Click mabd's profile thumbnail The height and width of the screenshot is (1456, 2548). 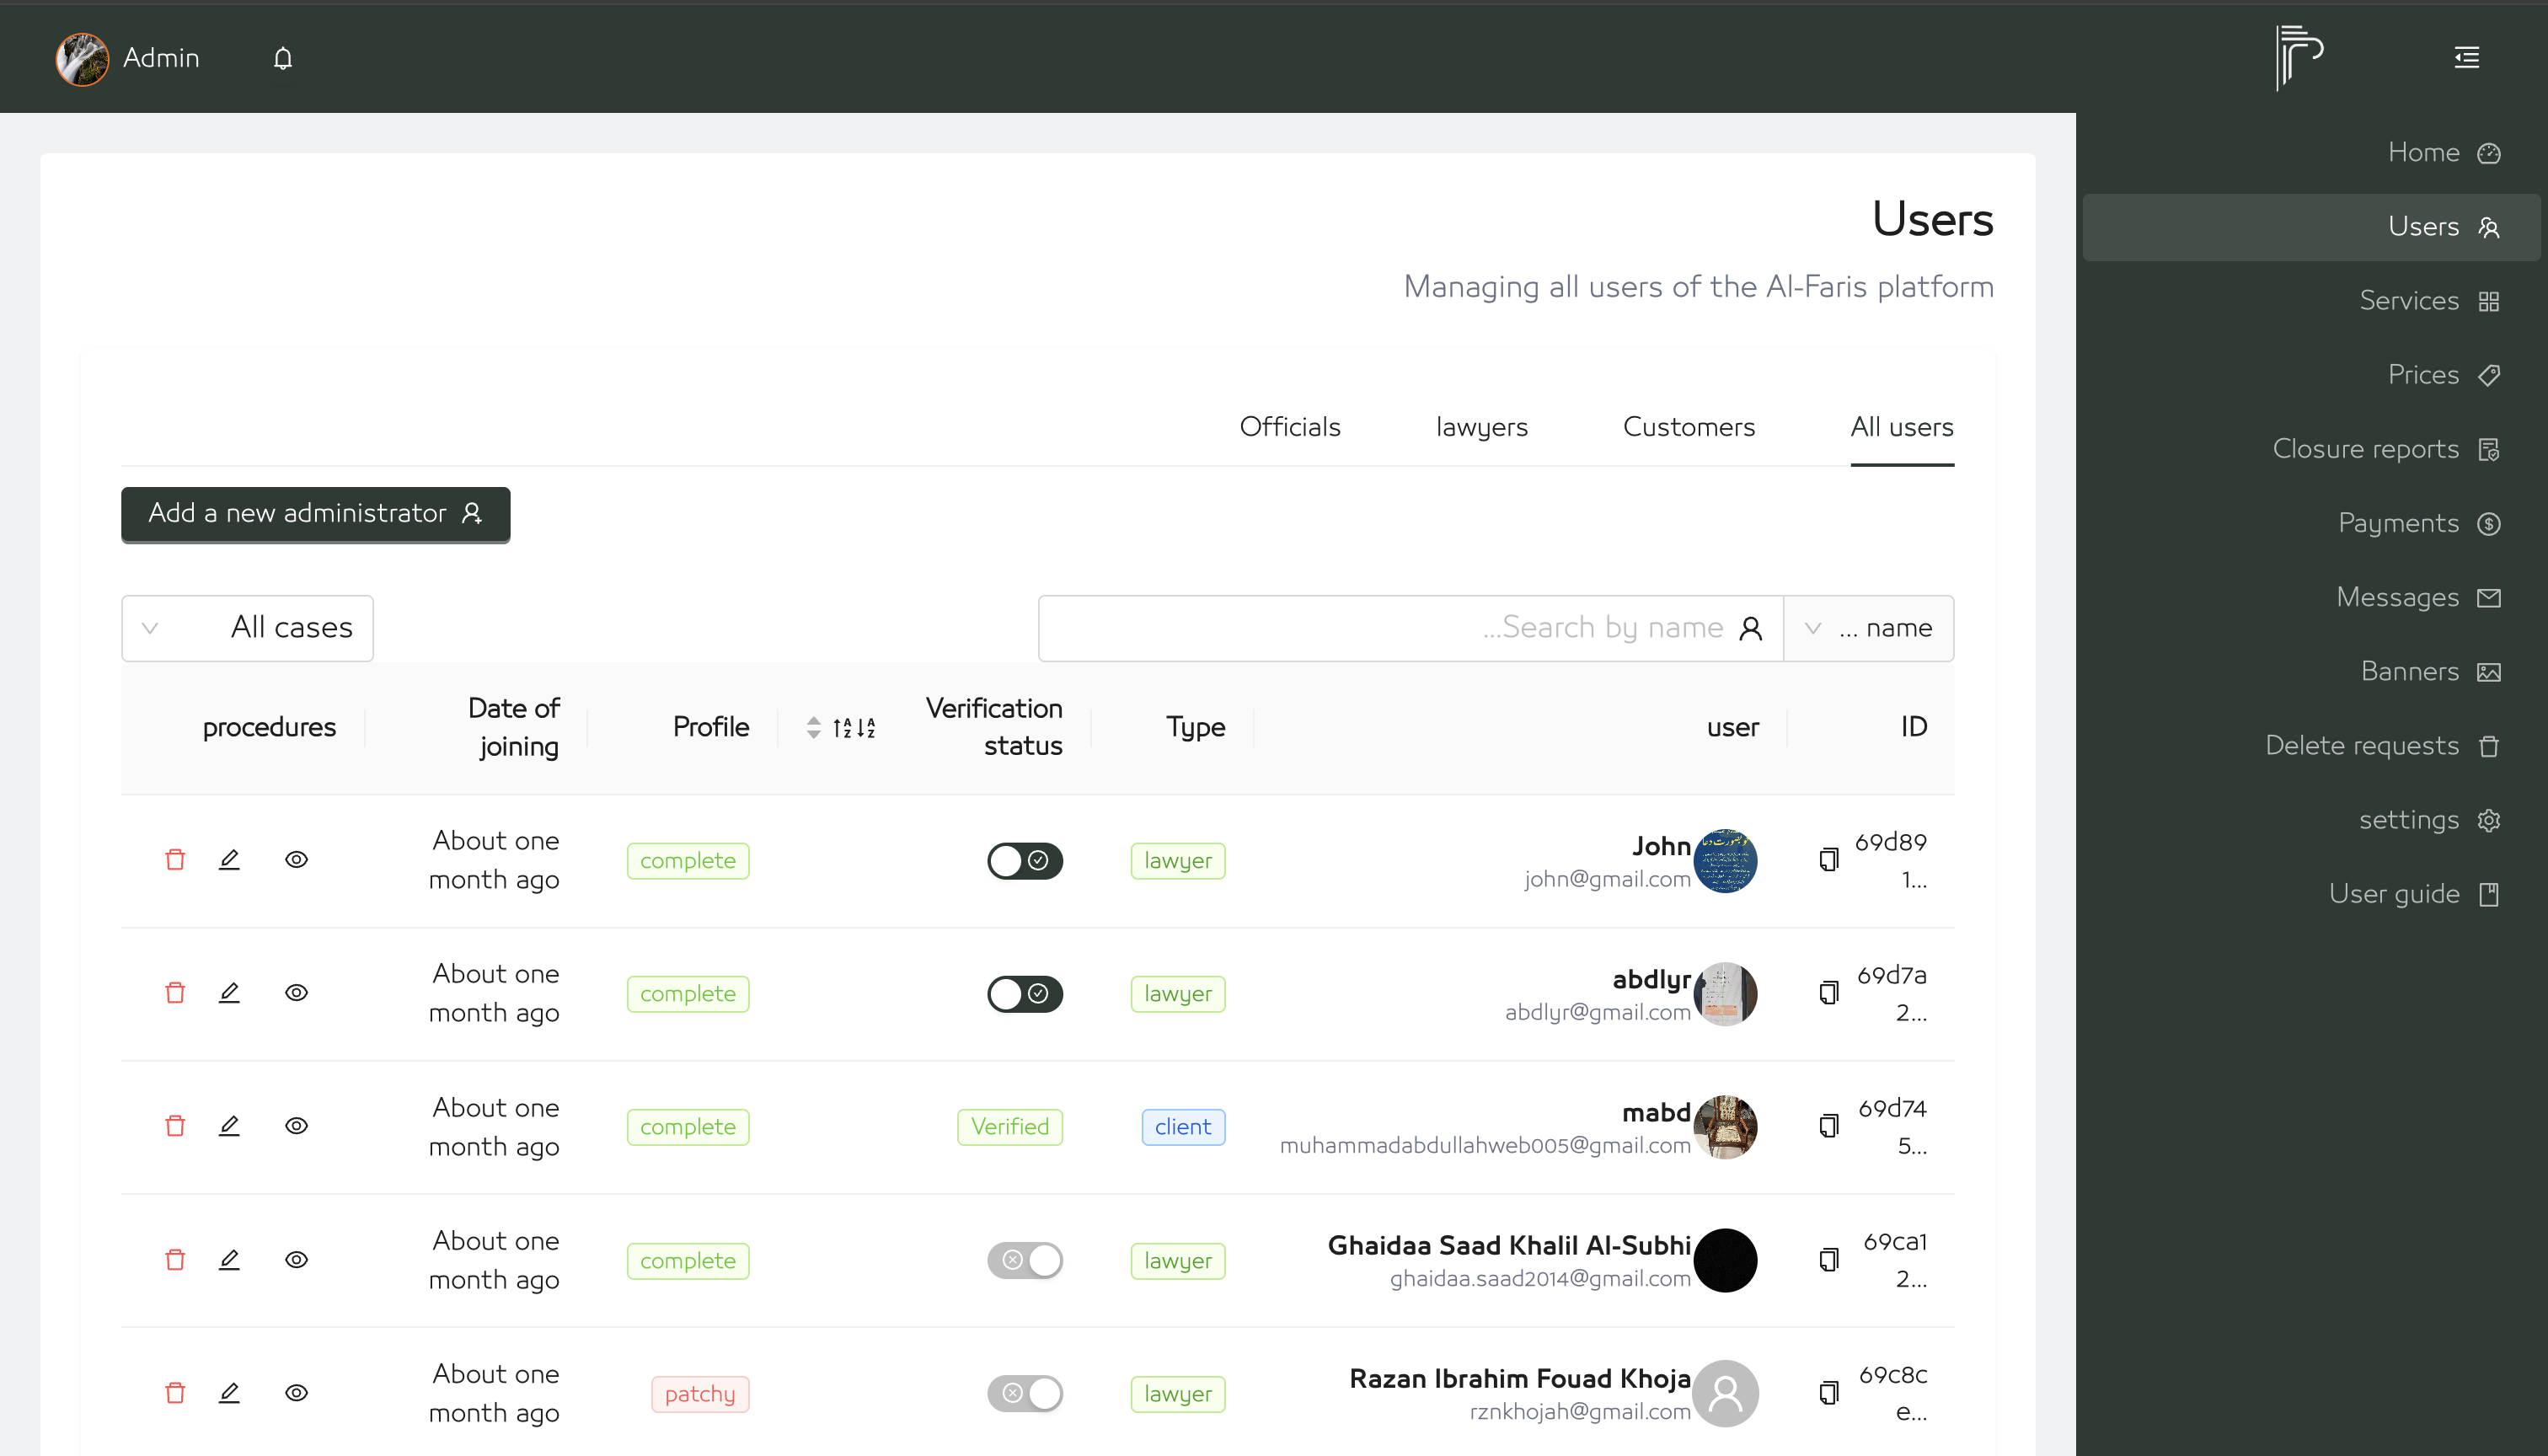pyautogui.click(x=1725, y=1127)
